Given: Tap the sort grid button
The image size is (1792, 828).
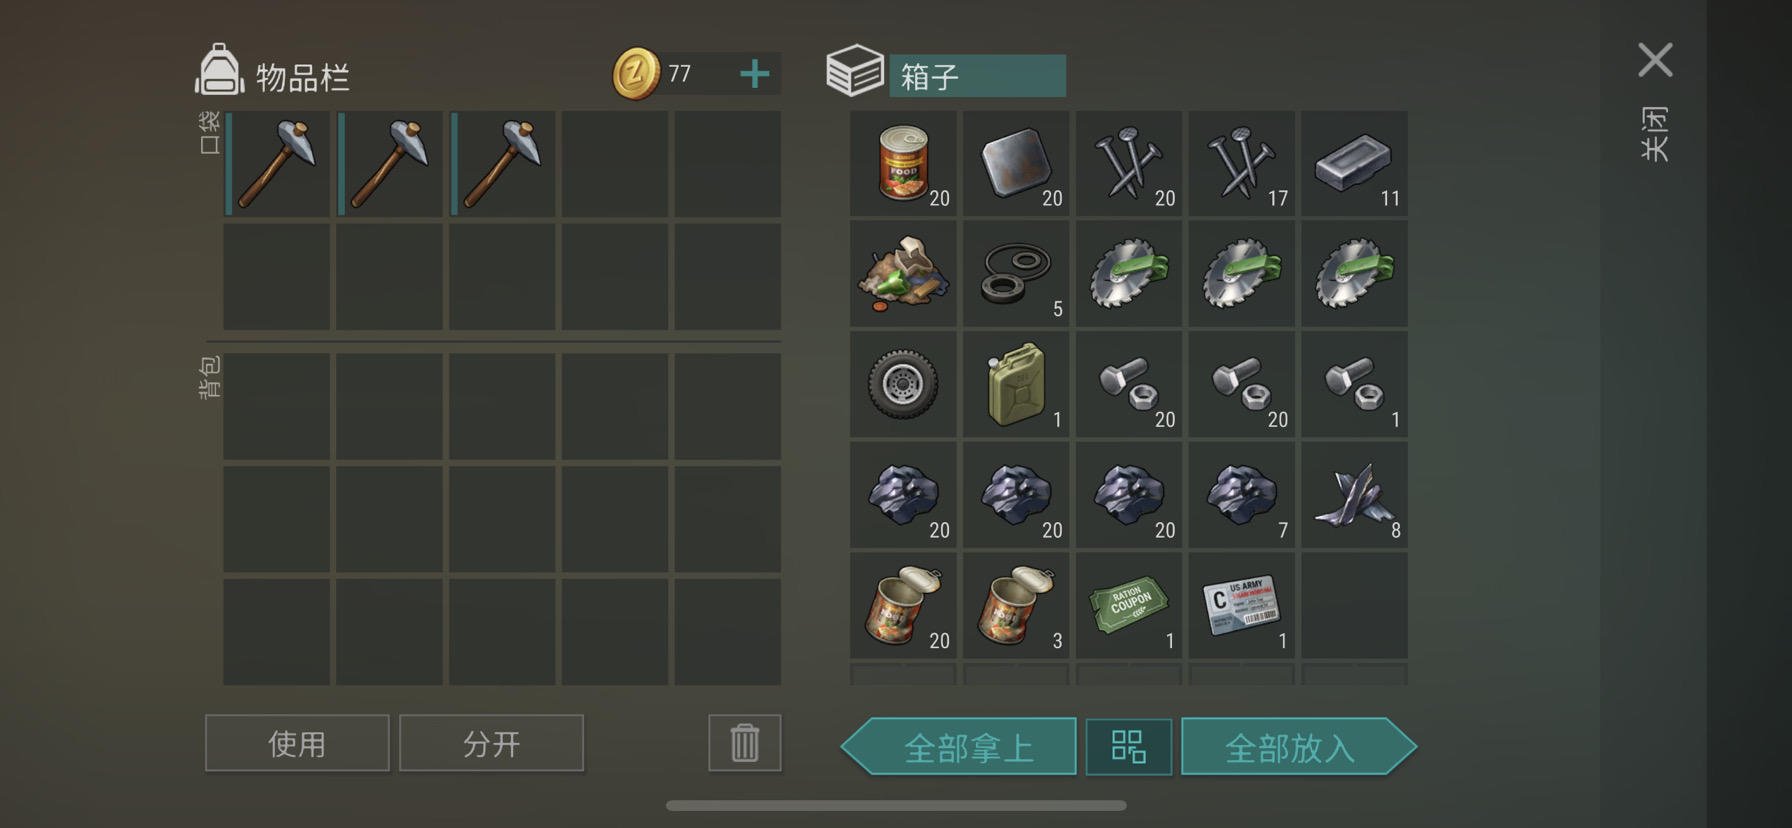Looking at the screenshot, I should tap(1129, 747).
